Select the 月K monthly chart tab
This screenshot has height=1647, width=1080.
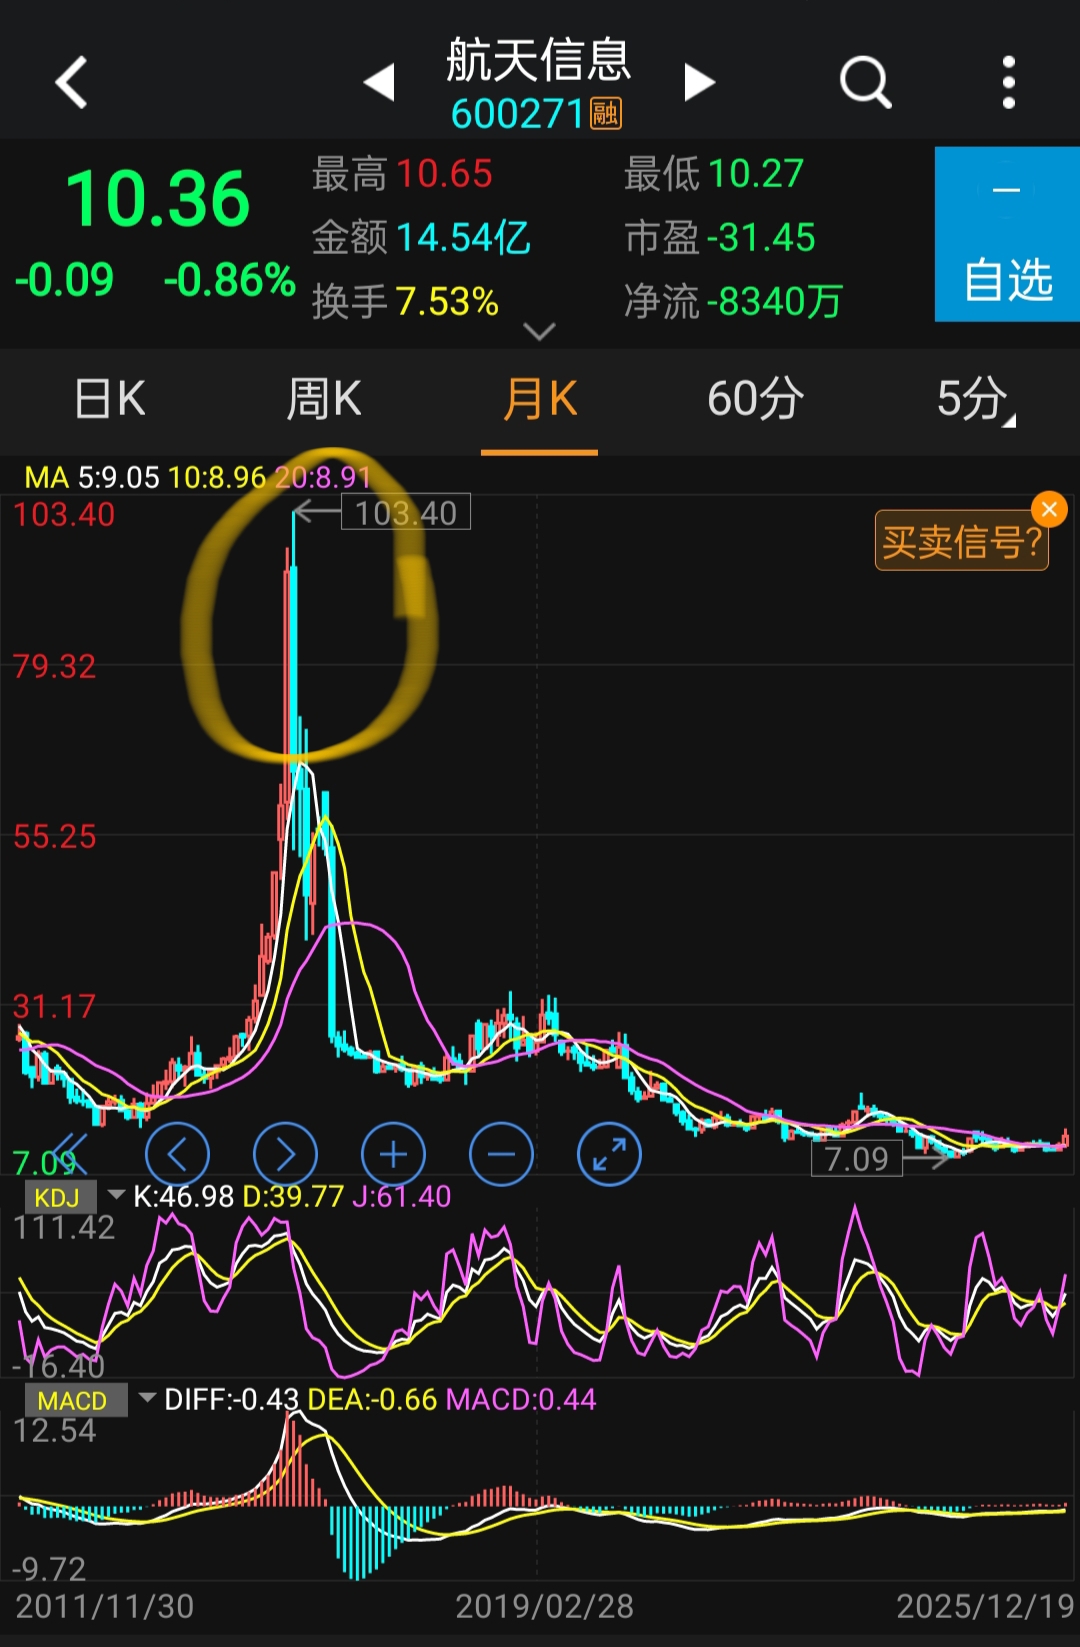click(540, 399)
